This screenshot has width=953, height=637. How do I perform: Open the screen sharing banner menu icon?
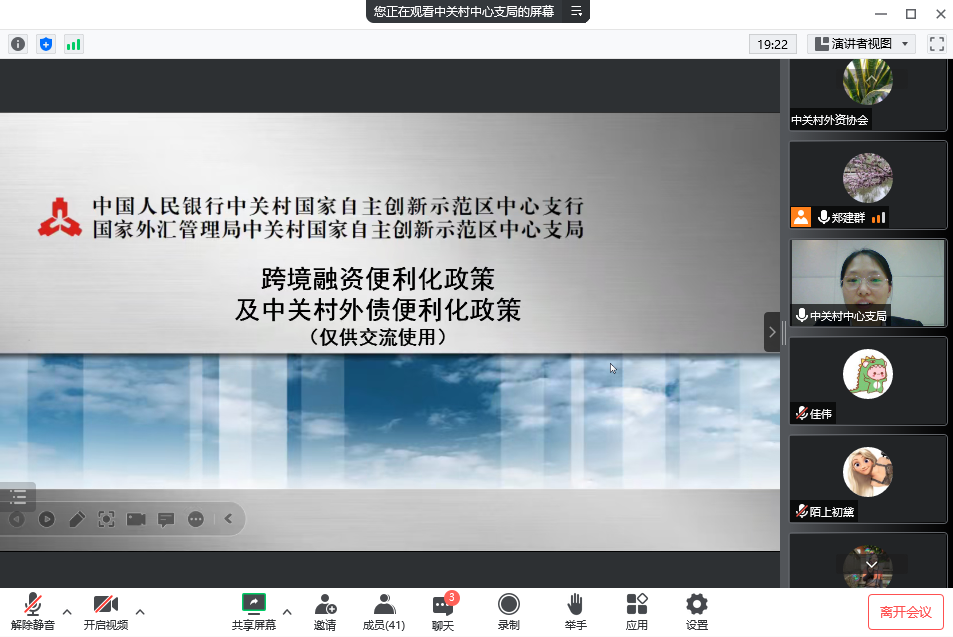[576, 11]
